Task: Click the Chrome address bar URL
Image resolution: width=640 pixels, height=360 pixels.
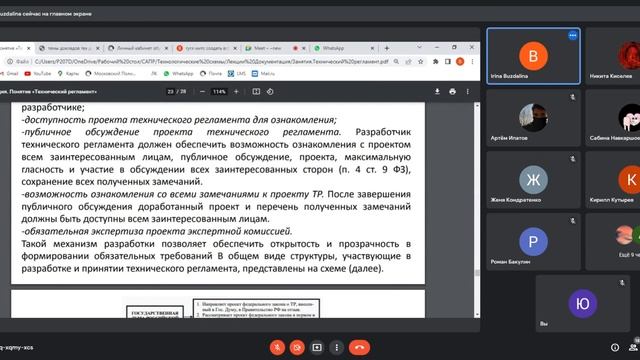Action: pos(211,62)
